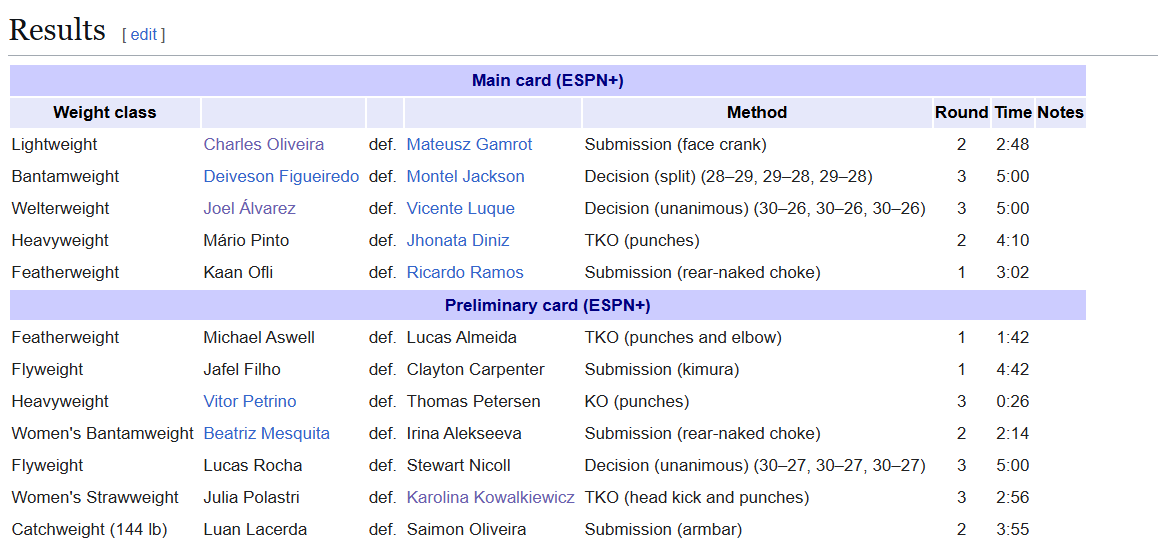Image resolution: width=1158 pixels, height=542 pixels.
Task: Click the Preliminary card (ESPN+) header row
Action: point(547,305)
